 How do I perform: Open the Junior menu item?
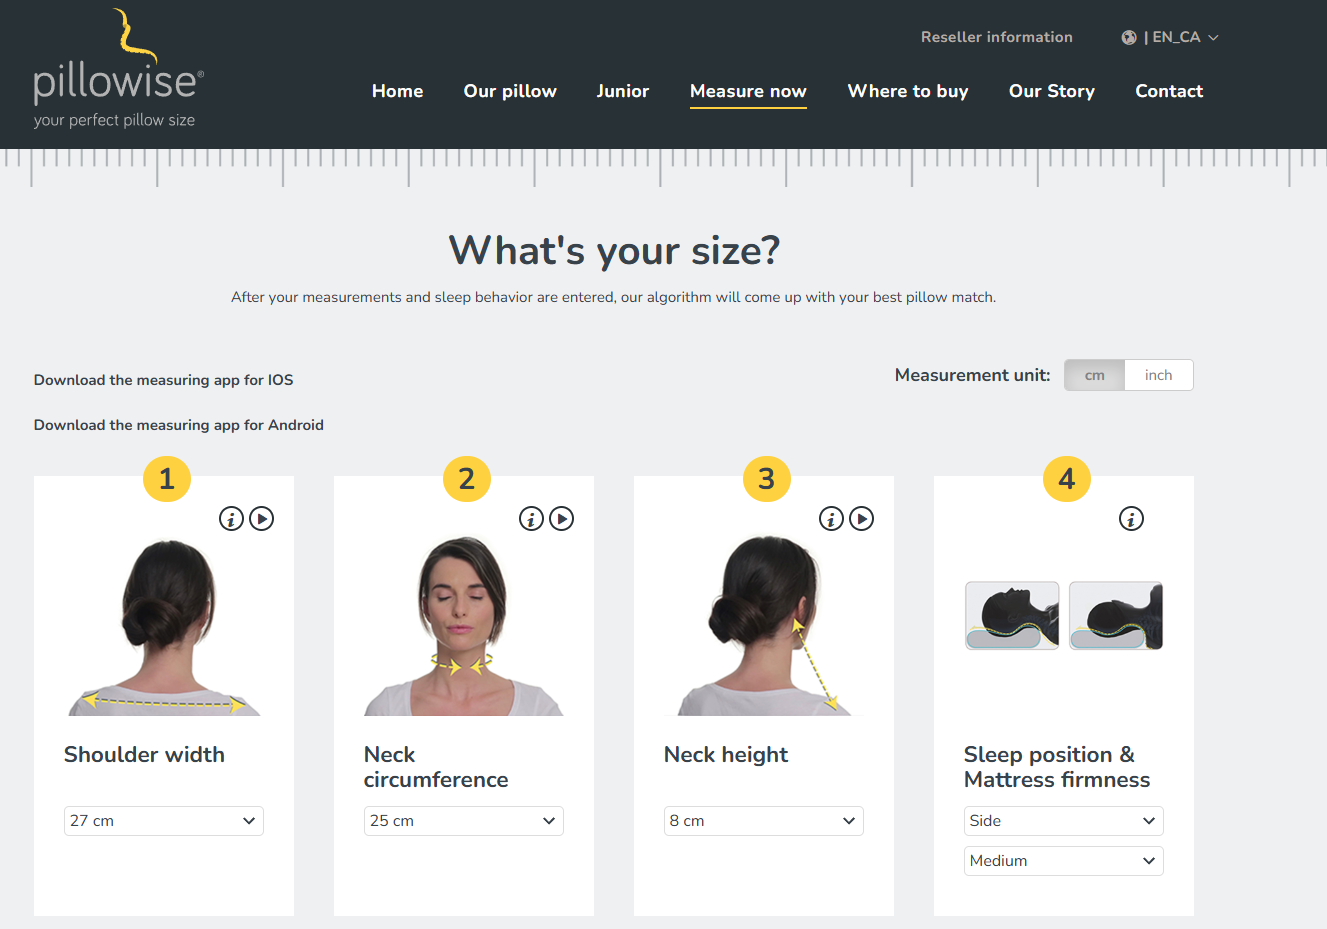point(623,91)
